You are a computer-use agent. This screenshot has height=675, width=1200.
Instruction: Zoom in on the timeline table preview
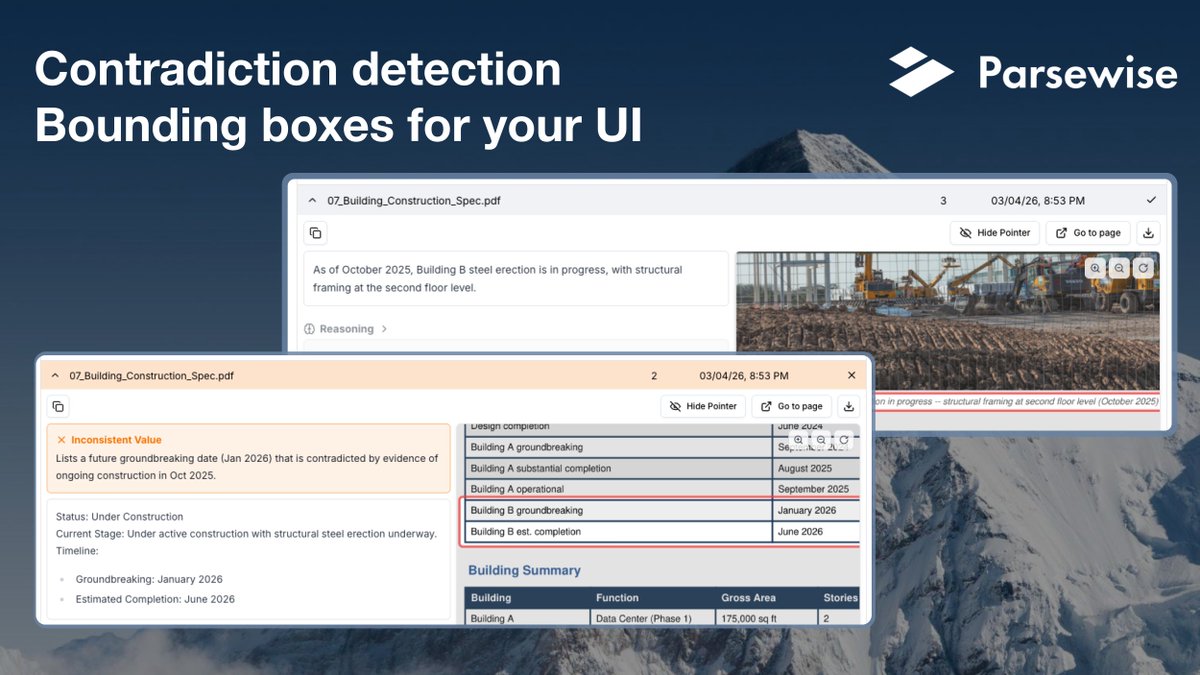798,440
